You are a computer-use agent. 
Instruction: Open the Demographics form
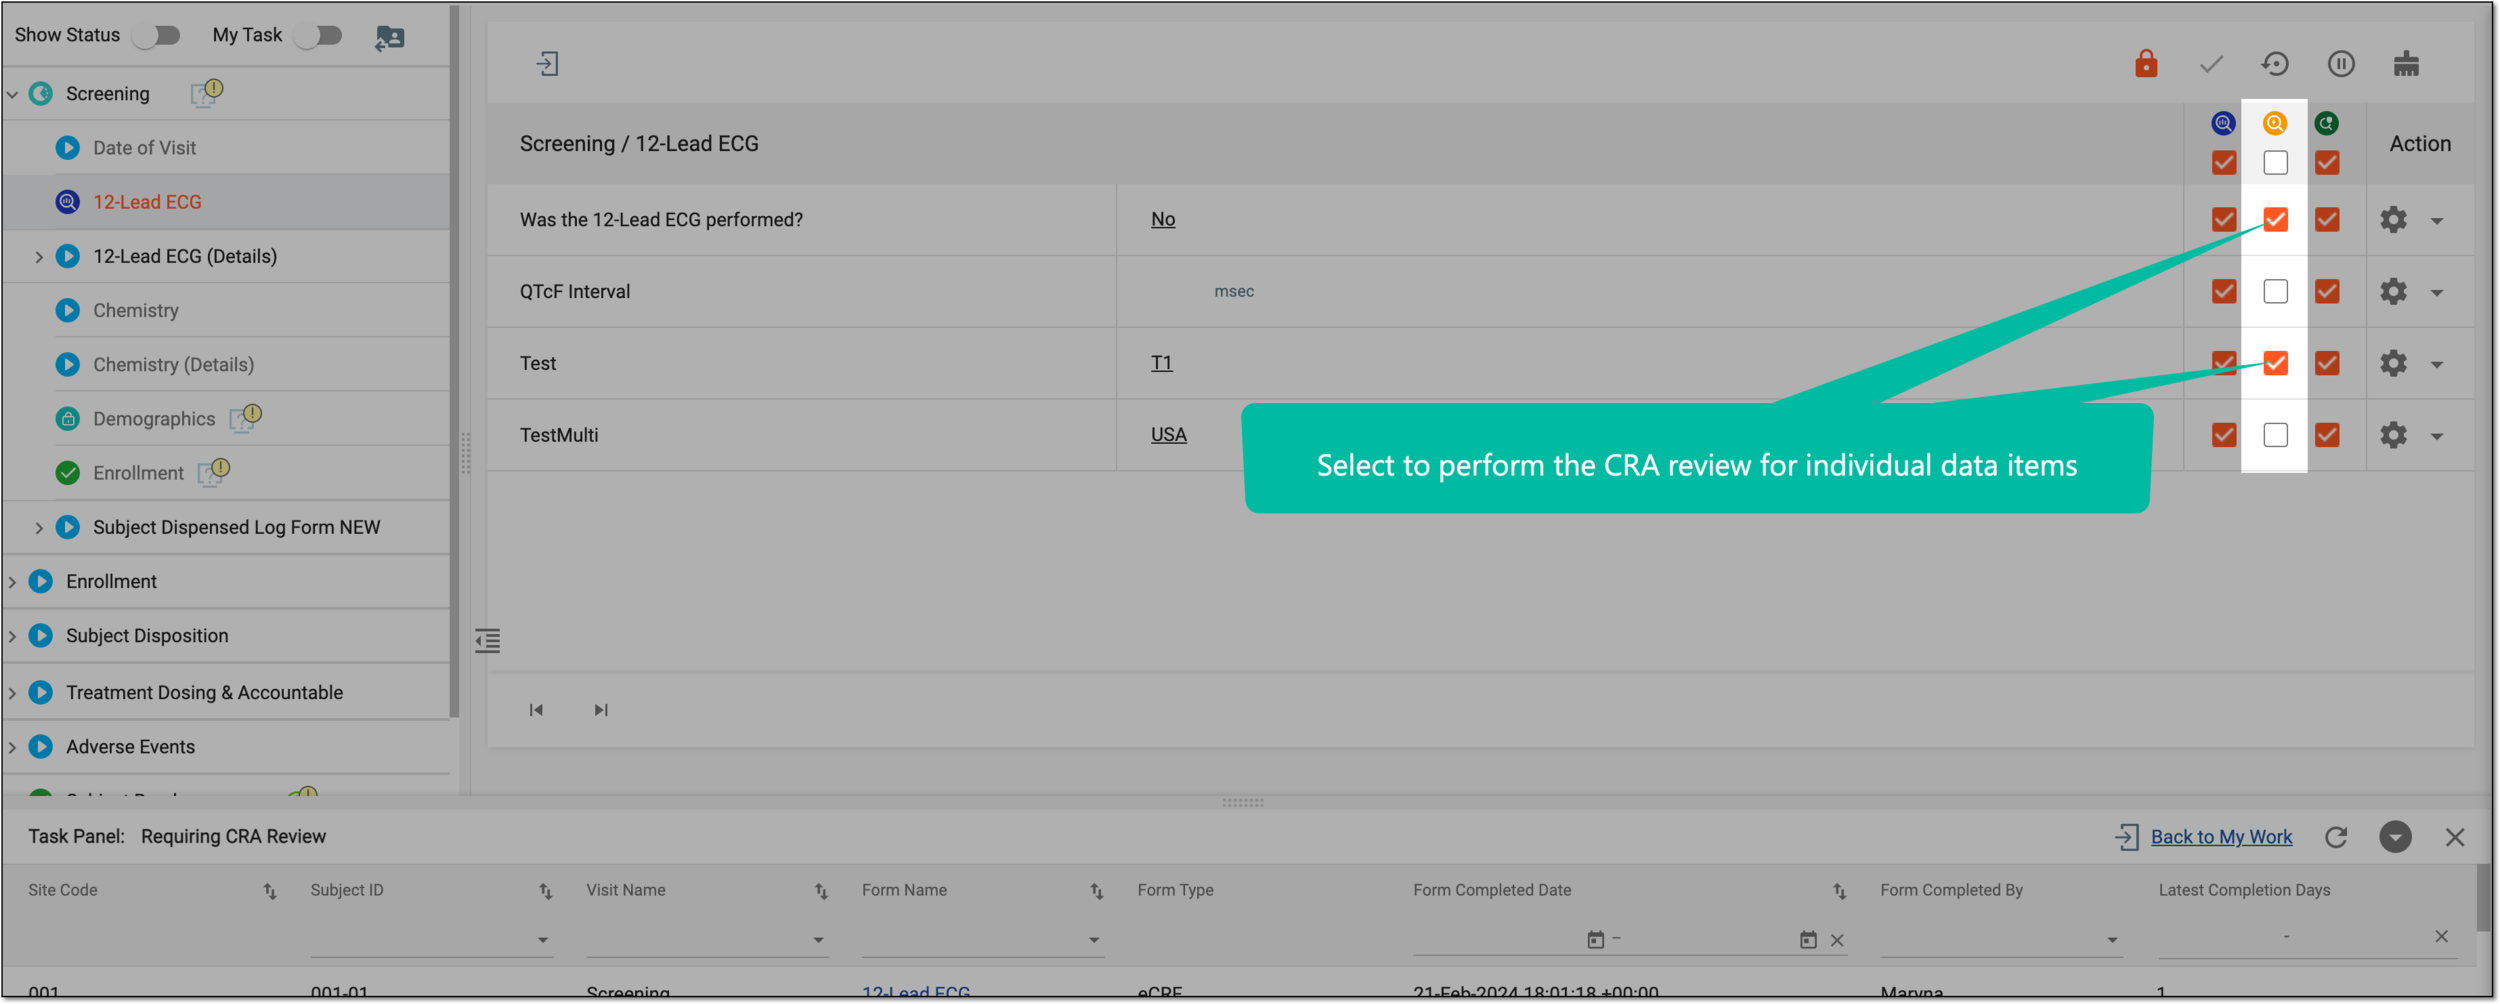pyautogui.click(x=154, y=419)
